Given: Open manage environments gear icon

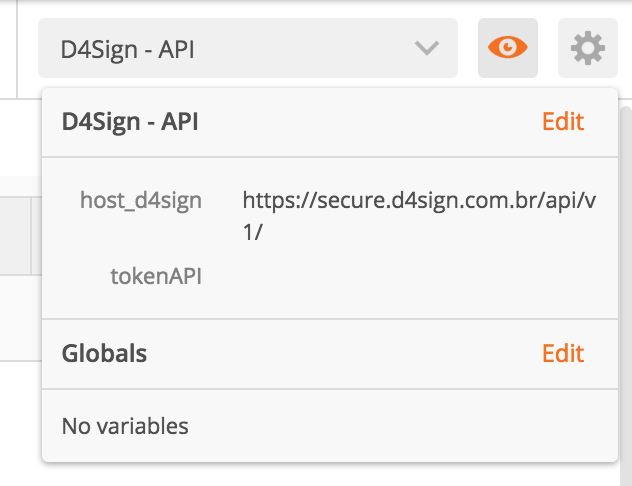Looking at the screenshot, I should pos(588,48).
